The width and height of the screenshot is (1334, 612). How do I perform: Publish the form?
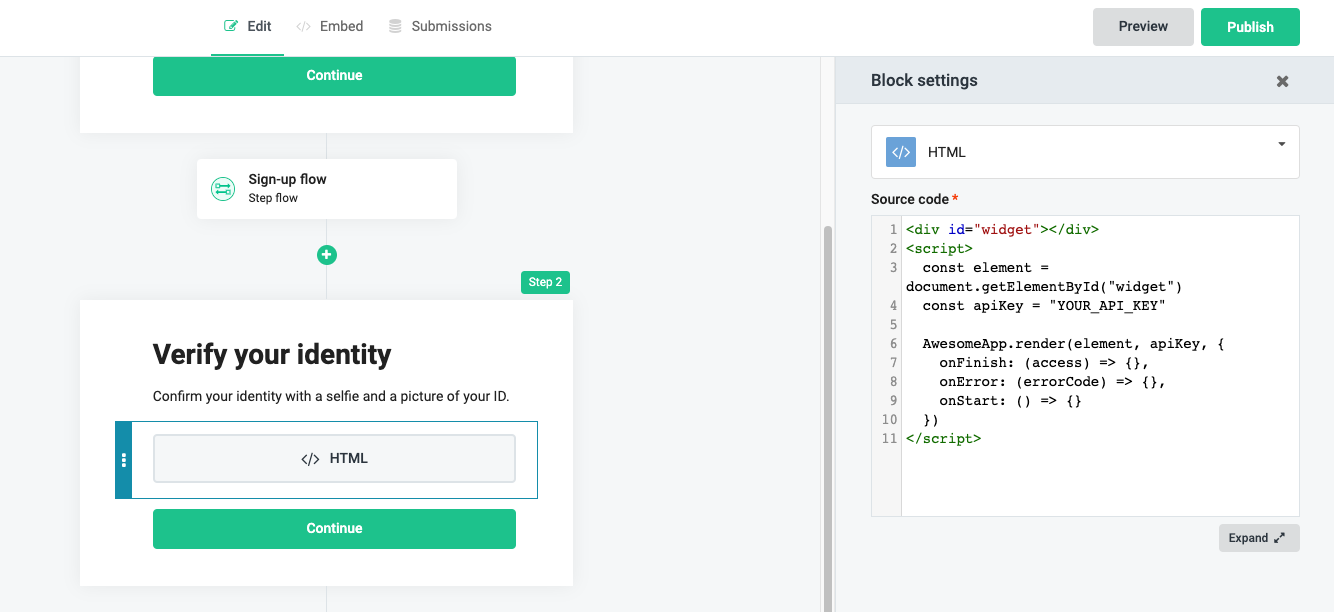(x=1250, y=27)
